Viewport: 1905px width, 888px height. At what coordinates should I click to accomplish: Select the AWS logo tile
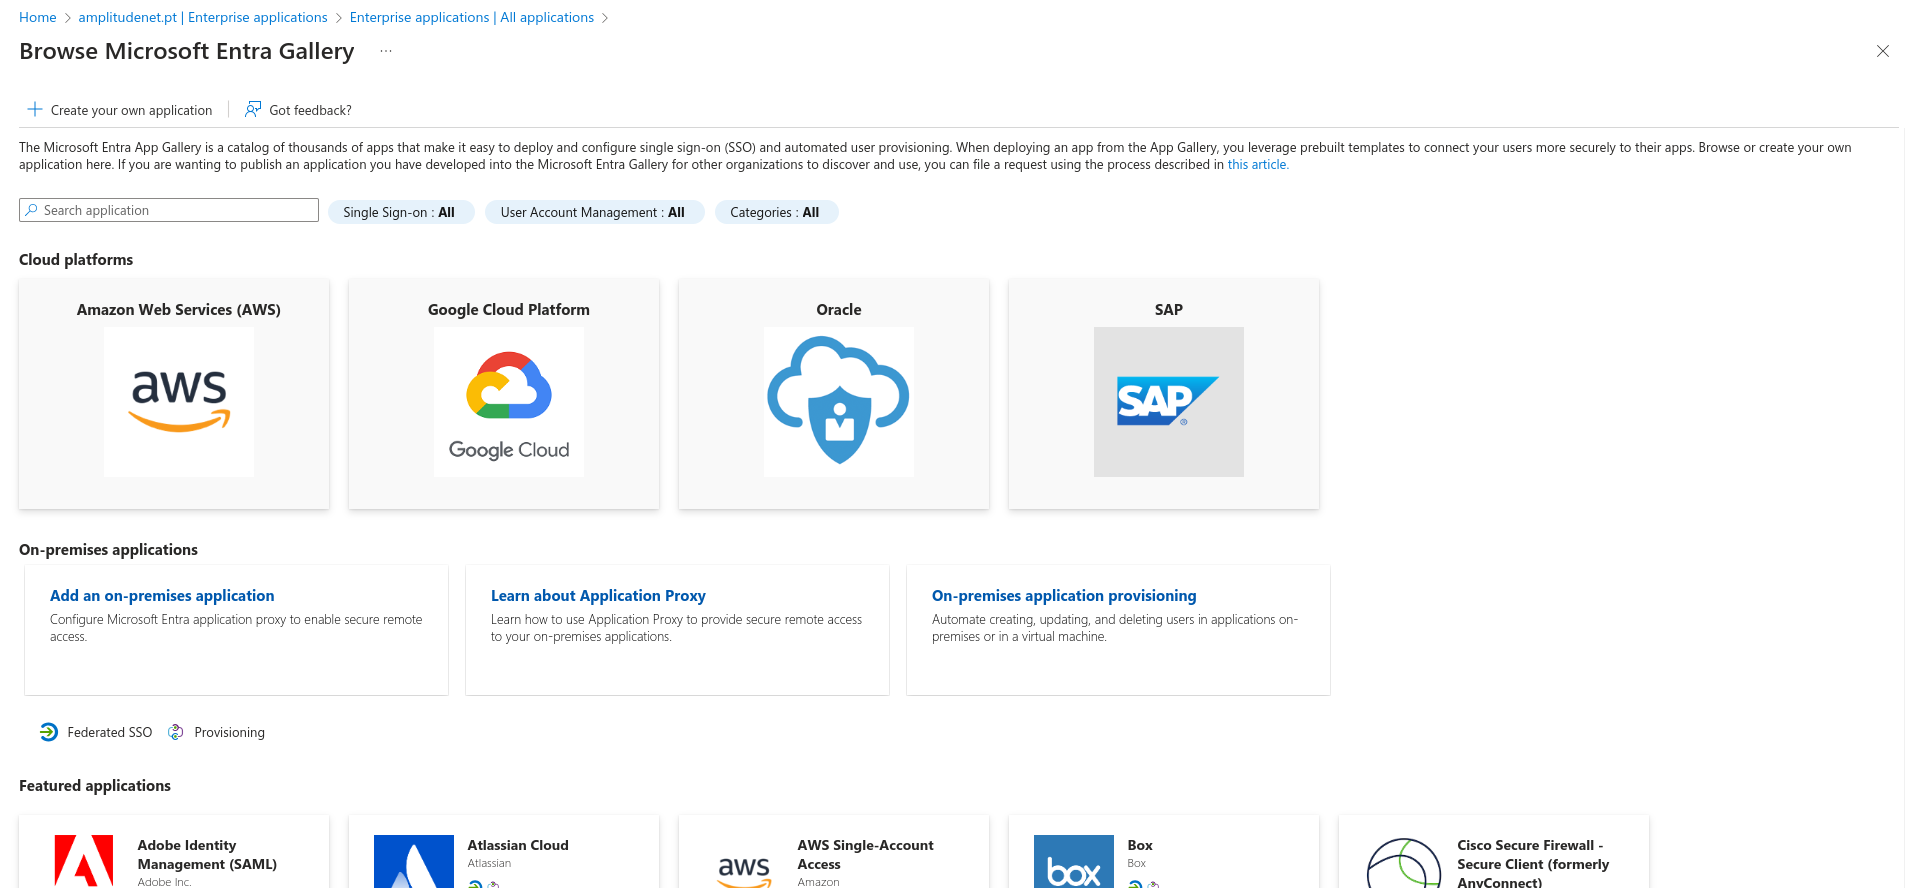pos(179,402)
